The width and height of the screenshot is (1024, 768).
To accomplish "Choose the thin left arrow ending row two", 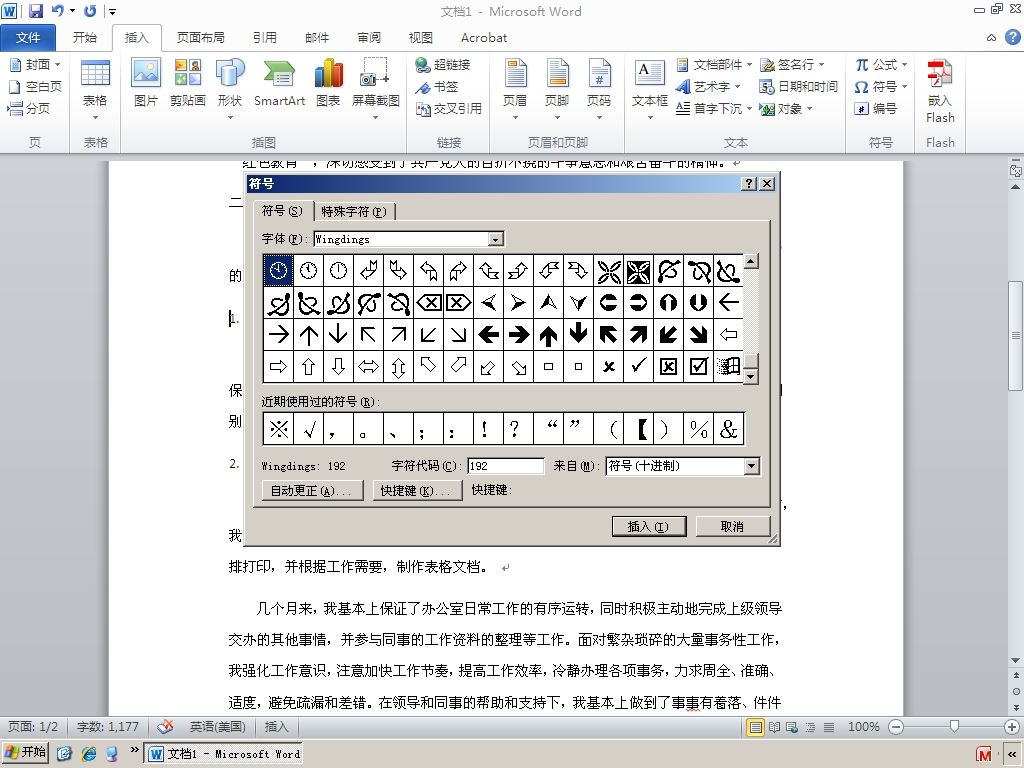I will pyautogui.click(x=729, y=302).
